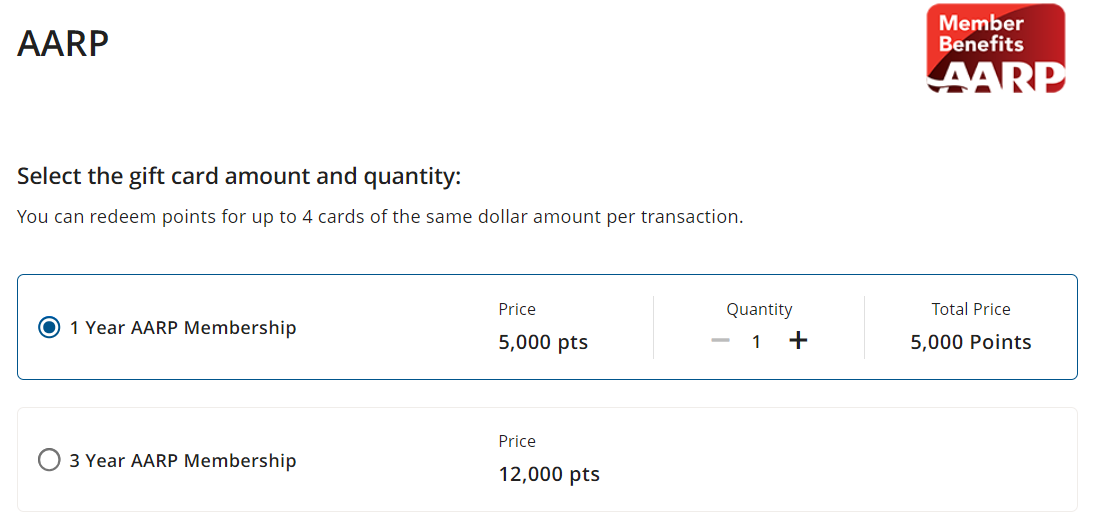
Task: Click the Quantity label
Action: (759, 309)
